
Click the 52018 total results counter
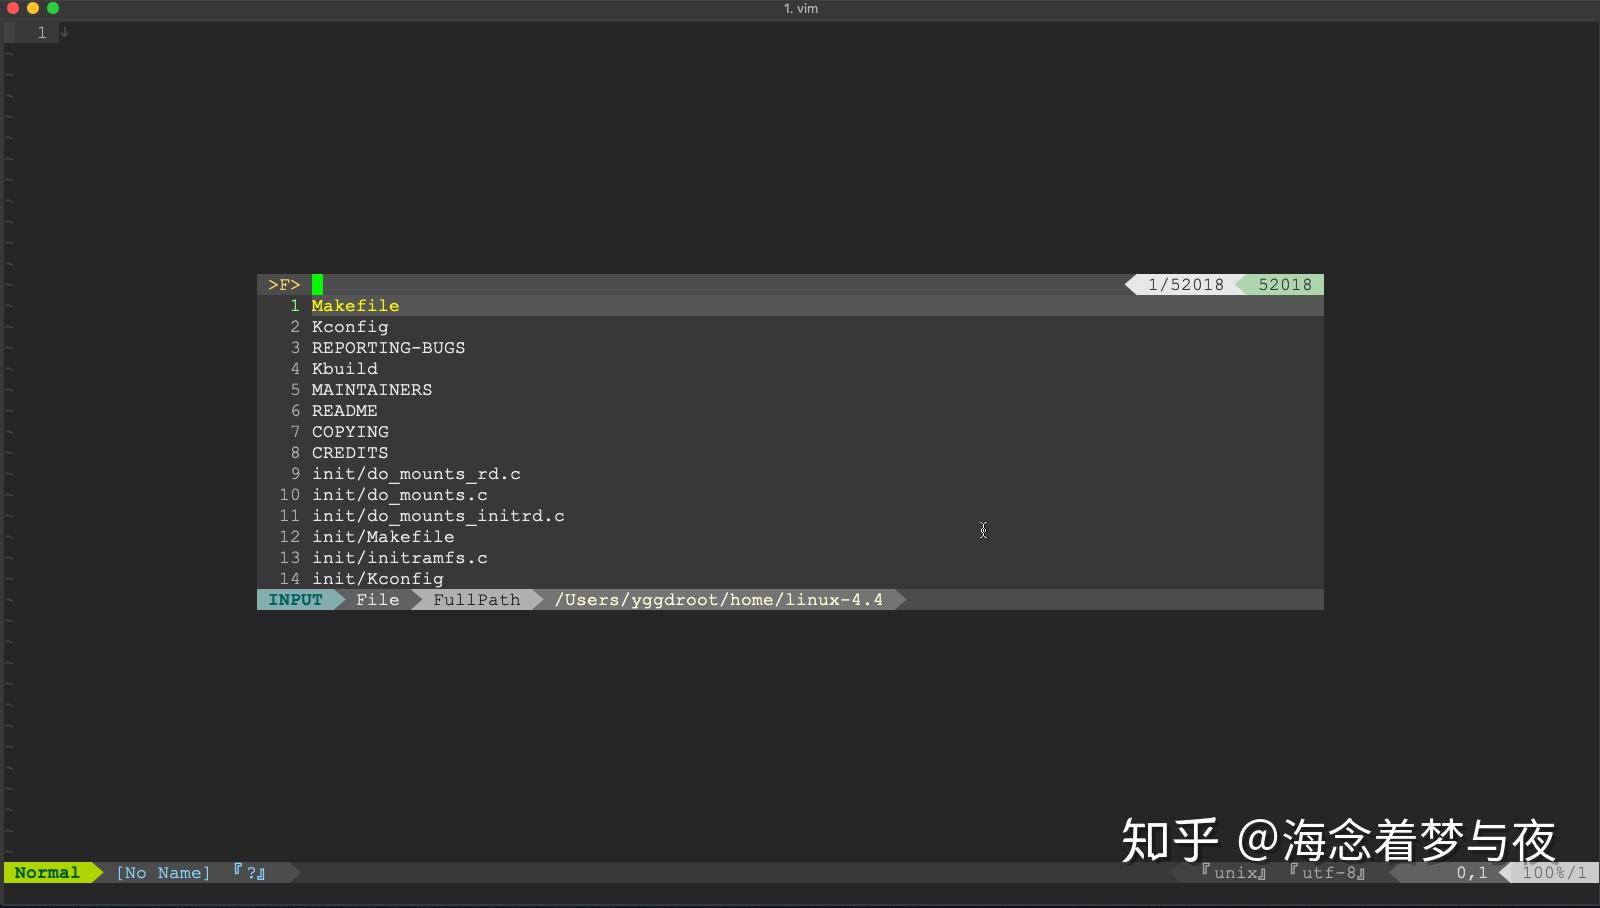[1285, 284]
